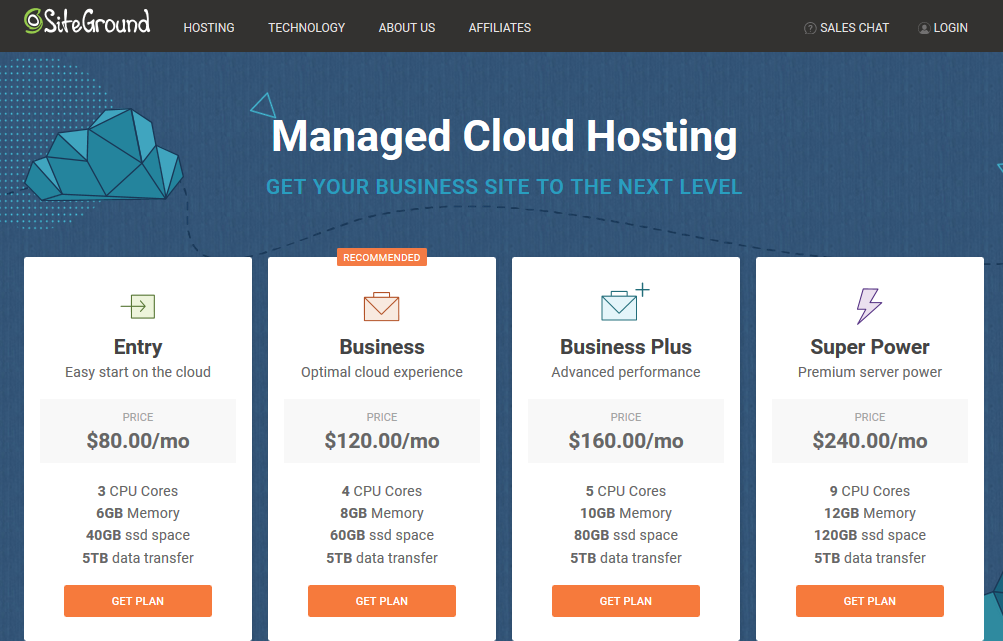Click '5TB data transfer' in Super Power plan
This screenshot has width=1003, height=641.
(870, 558)
